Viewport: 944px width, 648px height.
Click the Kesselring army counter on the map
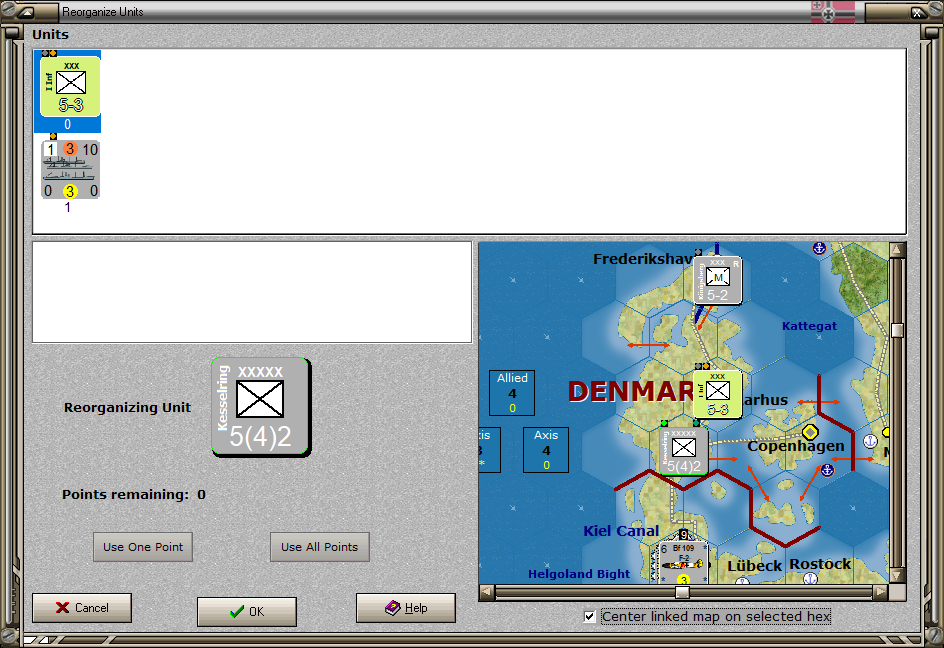683,451
